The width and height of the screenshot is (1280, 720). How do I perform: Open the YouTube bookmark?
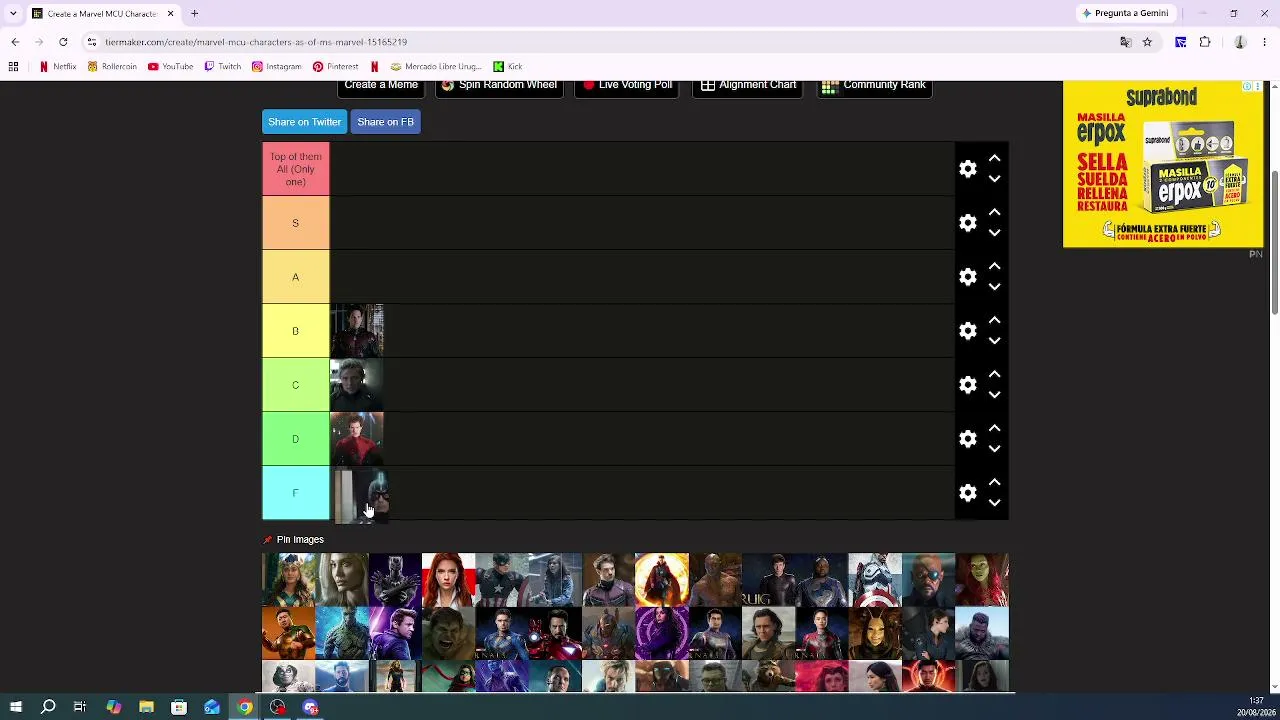coord(170,67)
